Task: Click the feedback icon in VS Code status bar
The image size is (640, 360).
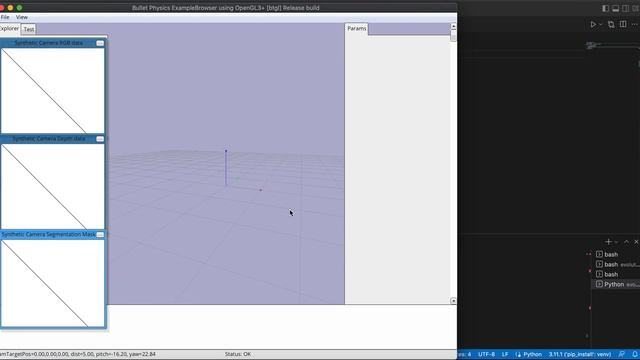Action: [622, 354]
